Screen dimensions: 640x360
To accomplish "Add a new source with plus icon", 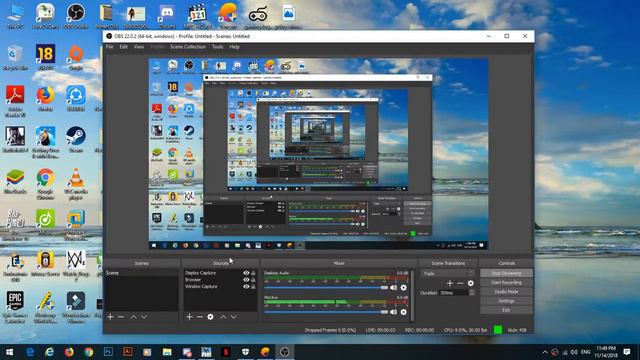I will point(189,317).
